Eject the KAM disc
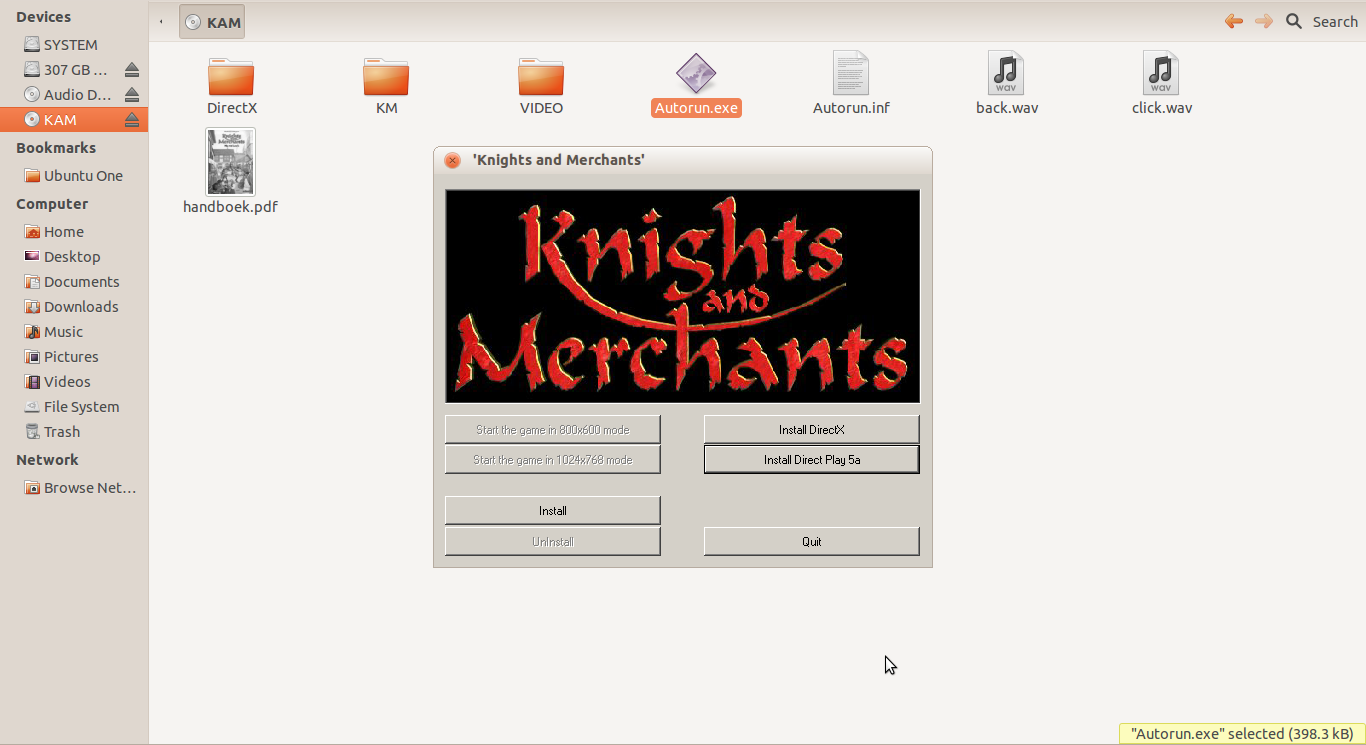 pos(132,120)
